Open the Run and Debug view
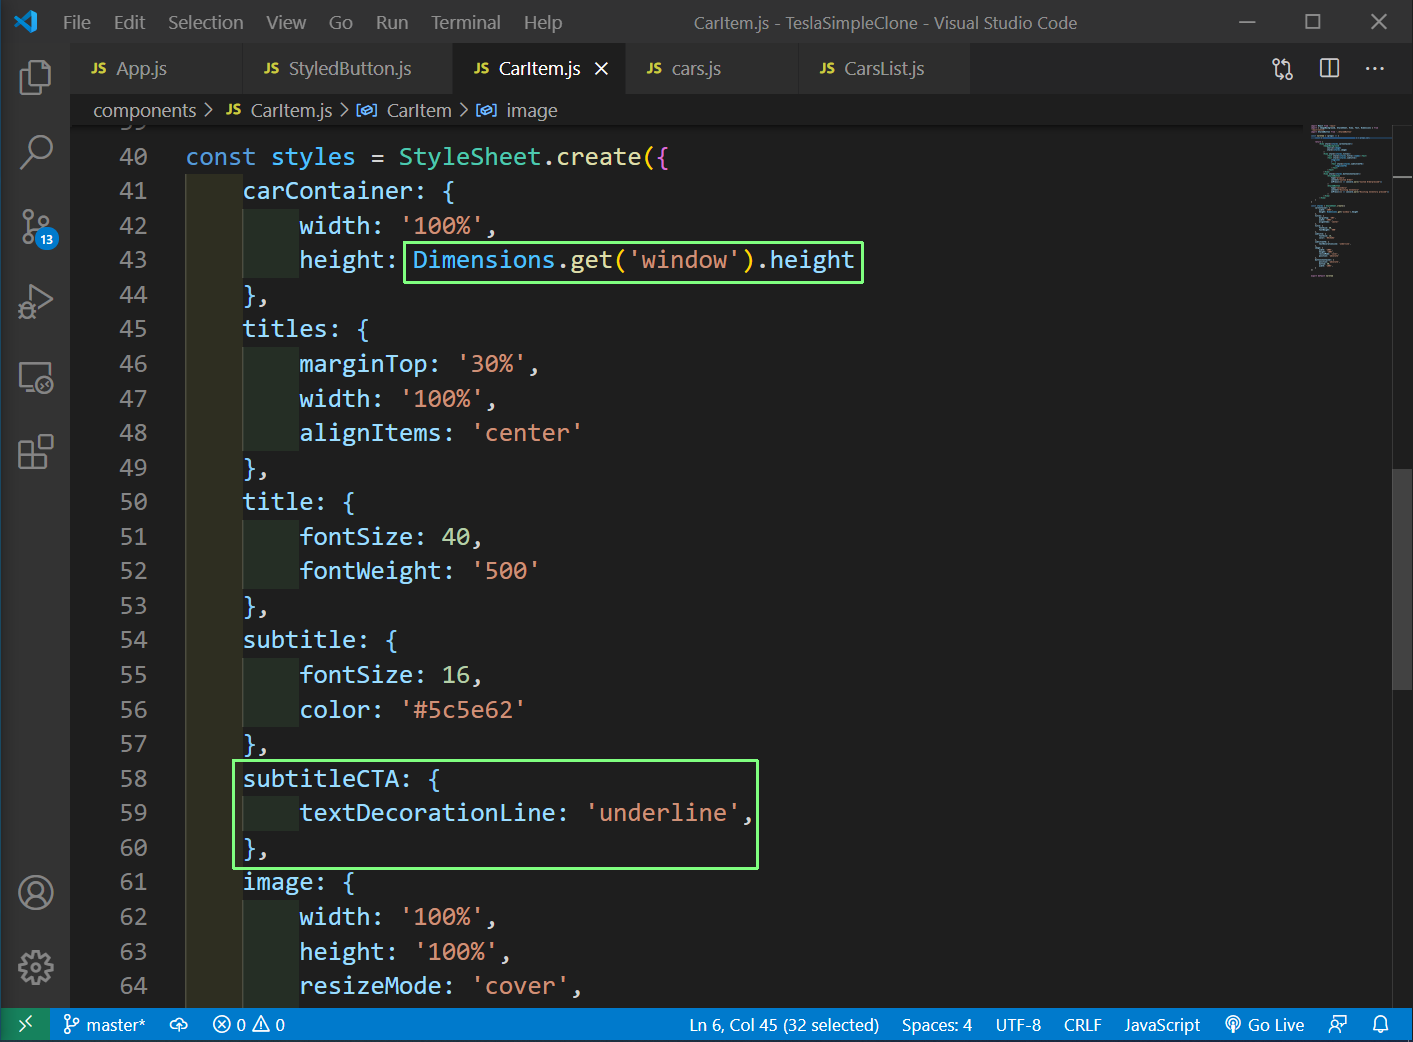This screenshot has width=1413, height=1042. pyautogui.click(x=35, y=302)
